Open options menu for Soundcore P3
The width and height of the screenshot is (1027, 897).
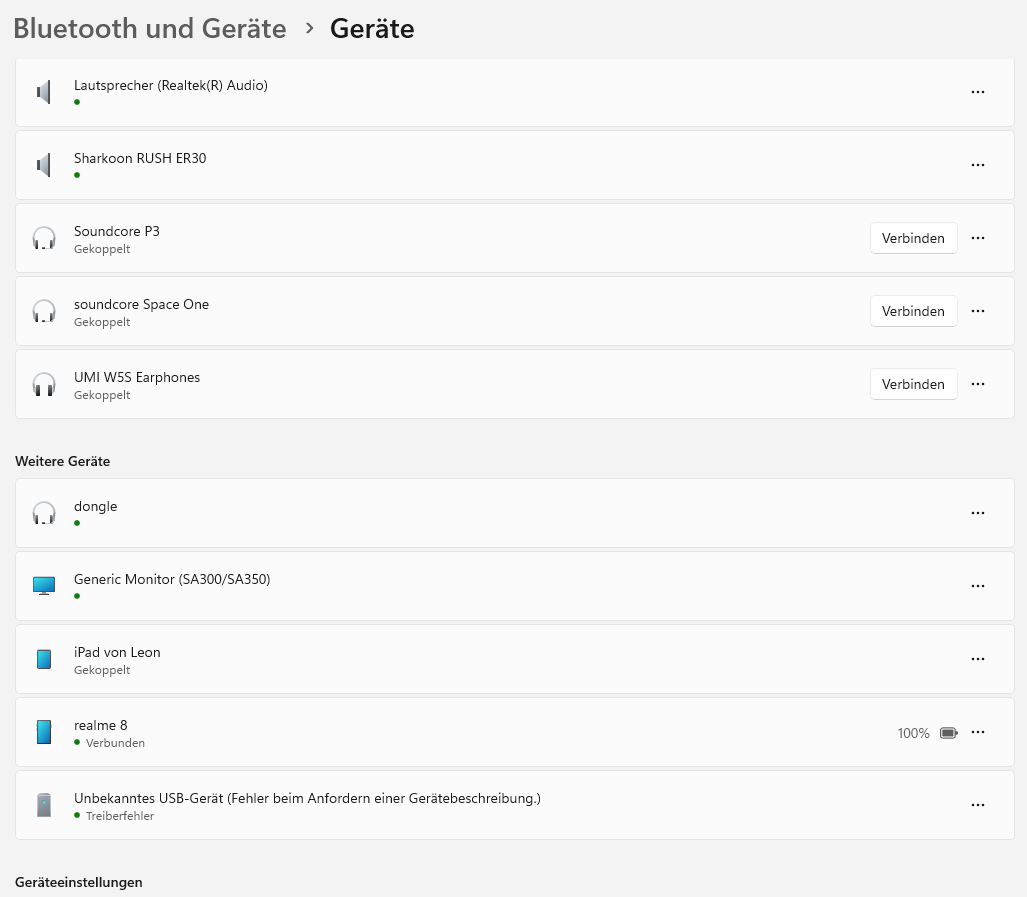[x=977, y=238]
